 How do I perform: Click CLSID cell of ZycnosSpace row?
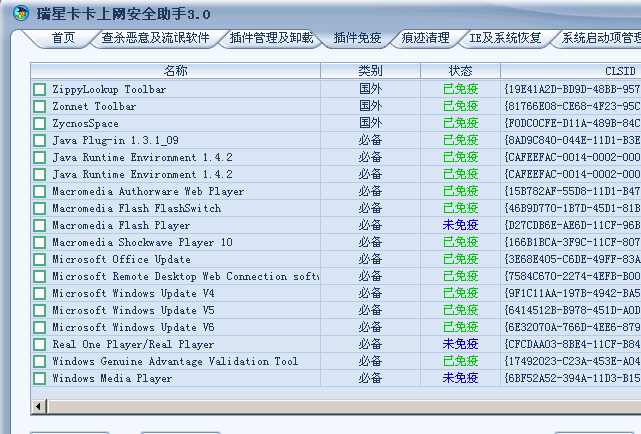572,123
